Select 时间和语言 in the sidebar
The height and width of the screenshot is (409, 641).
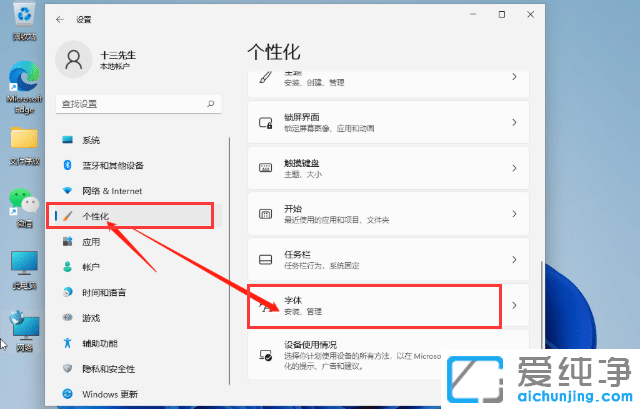(x=139, y=292)
